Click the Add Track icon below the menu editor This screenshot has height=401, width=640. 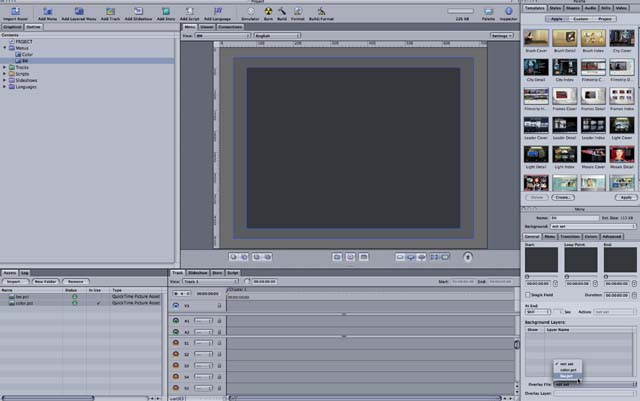[x=364, y=257]
